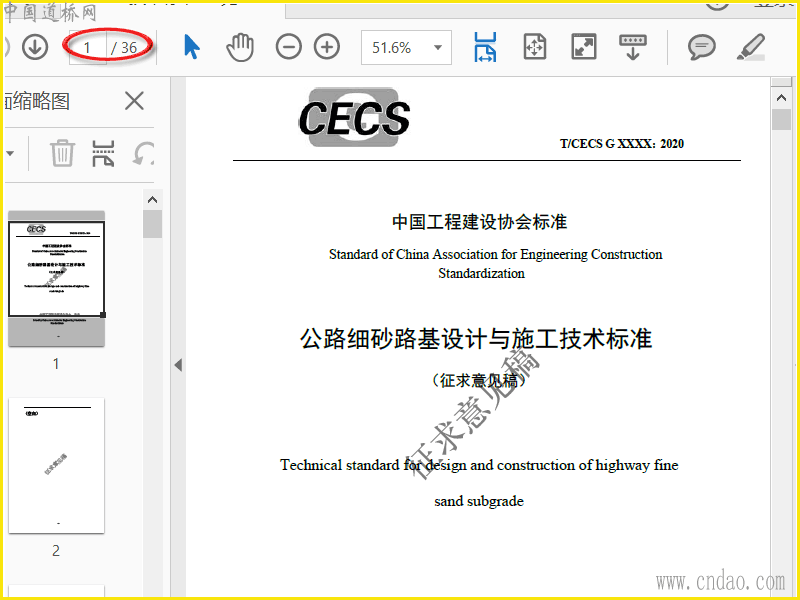
Task: Add a sticky note comment
Action: [x=702, y=47]
